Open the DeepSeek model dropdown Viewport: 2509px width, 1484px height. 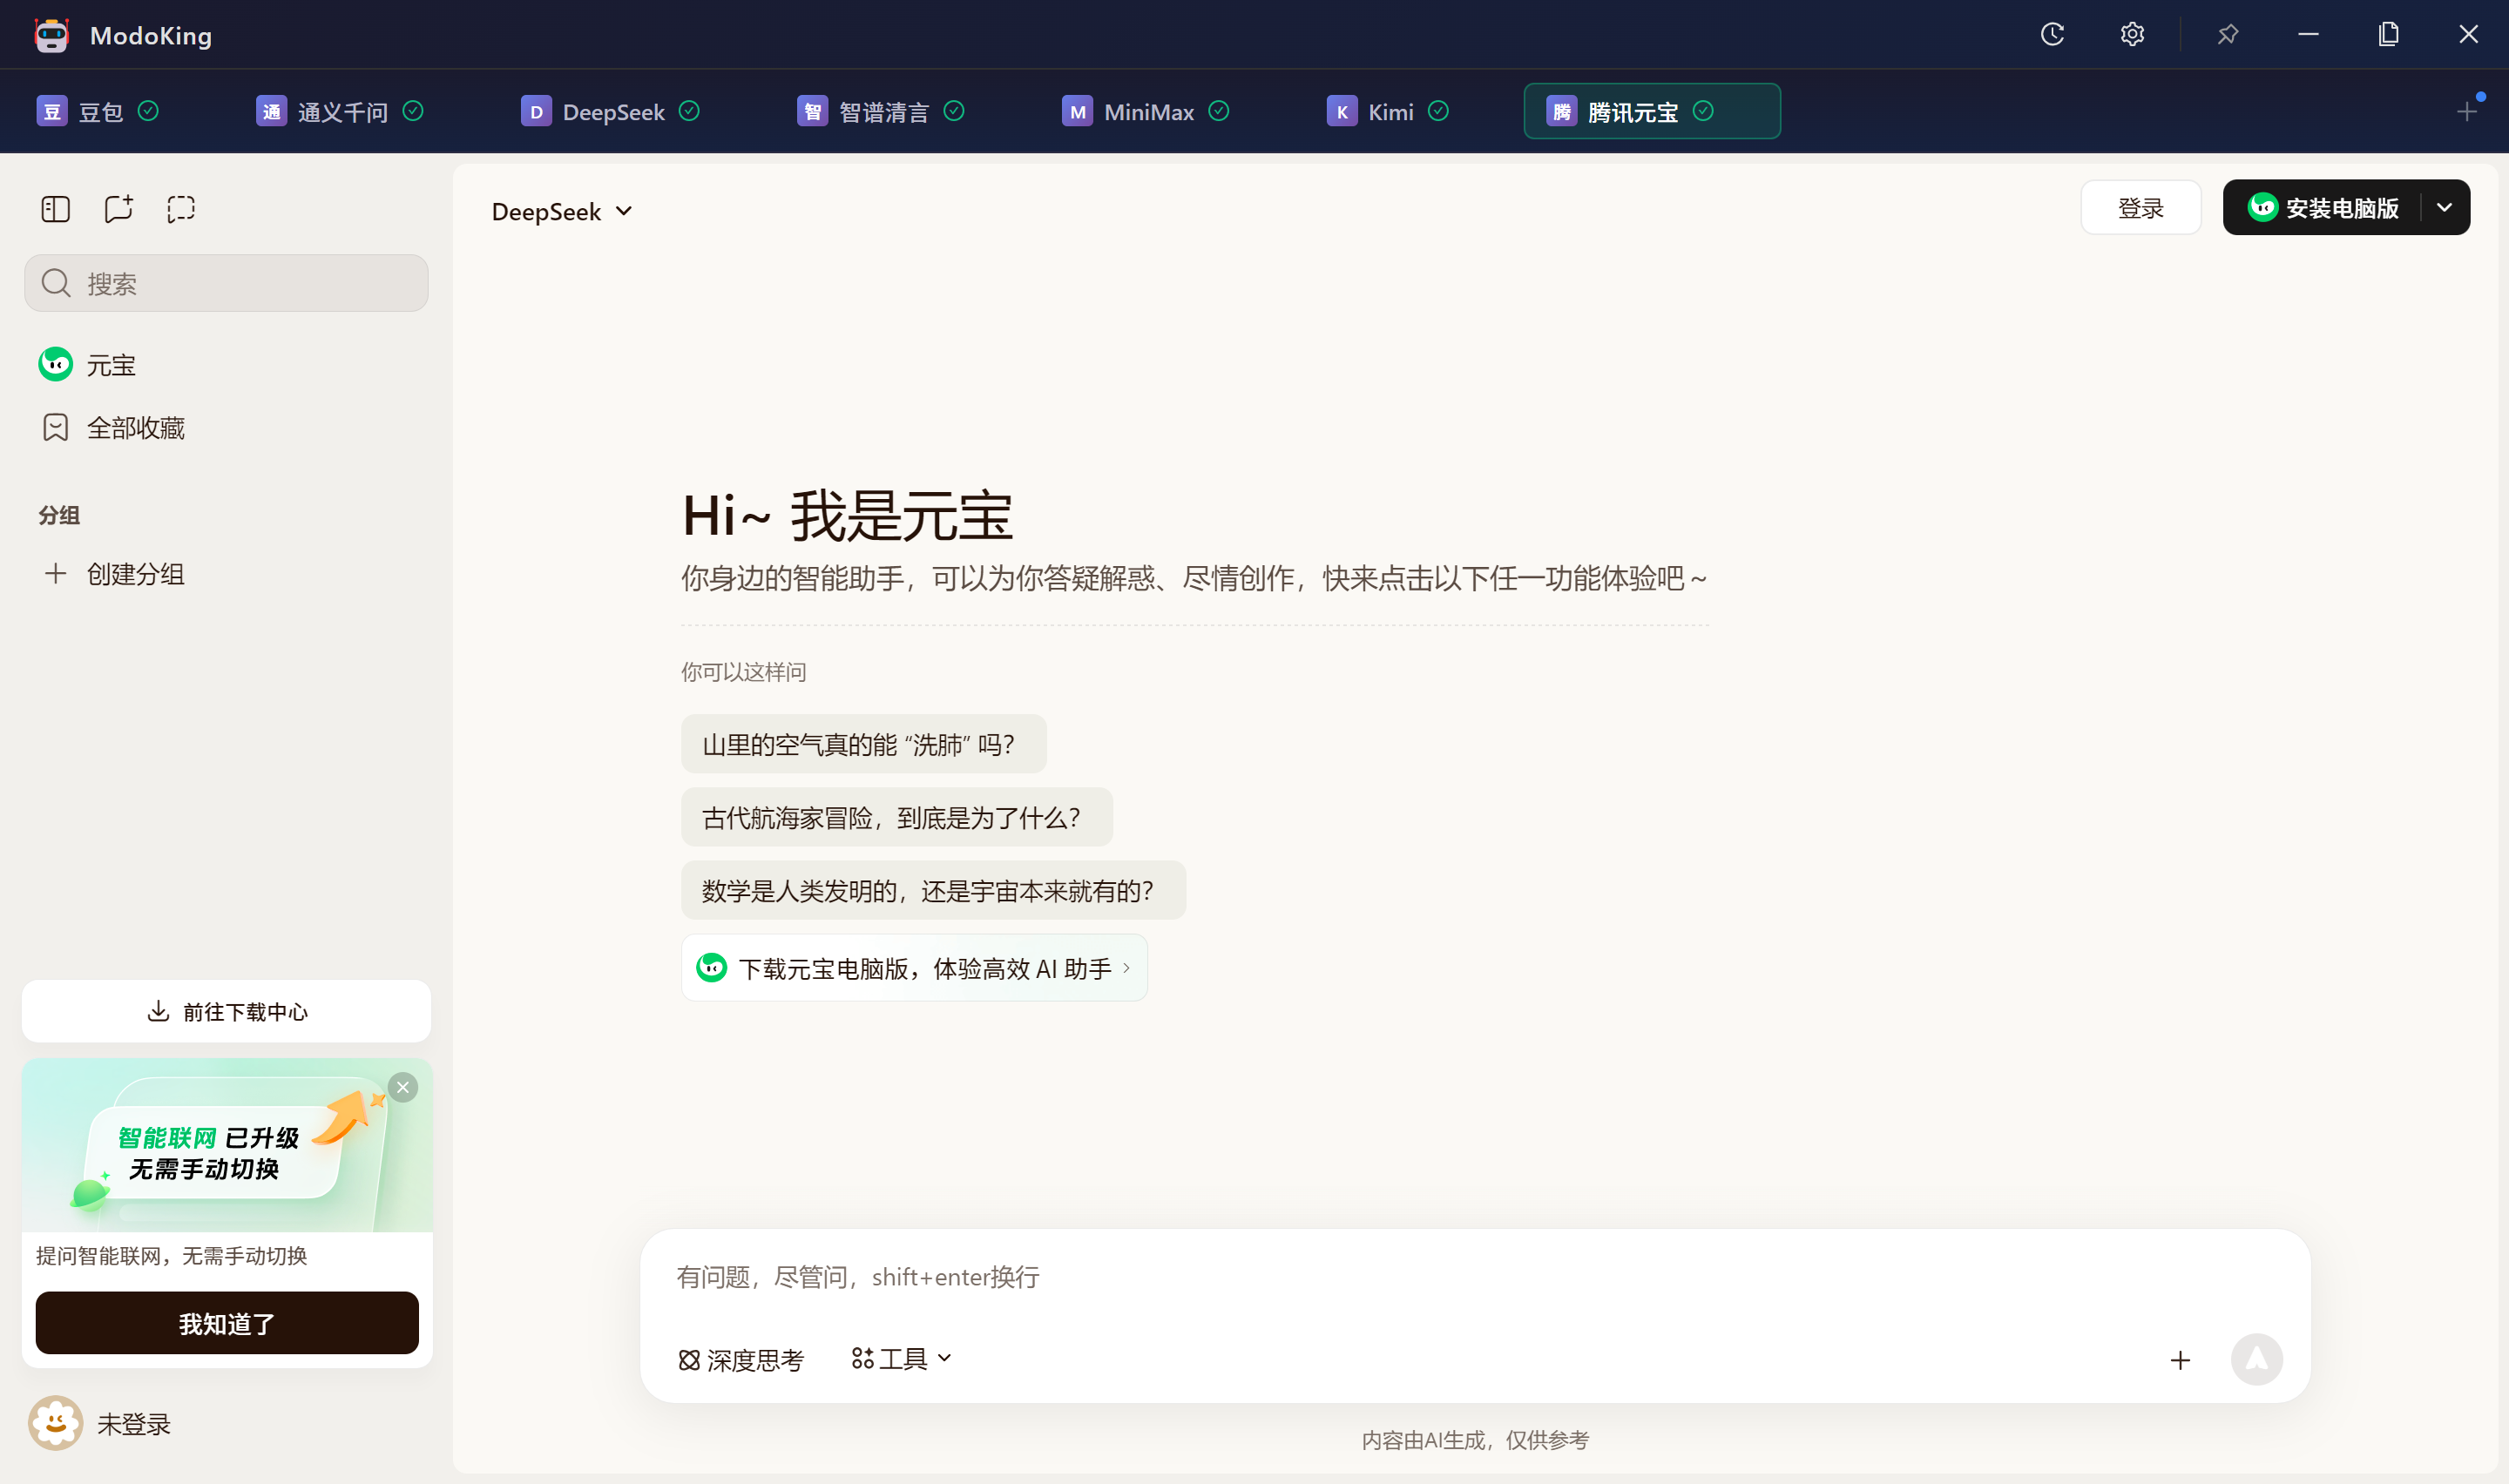[562, 211]
